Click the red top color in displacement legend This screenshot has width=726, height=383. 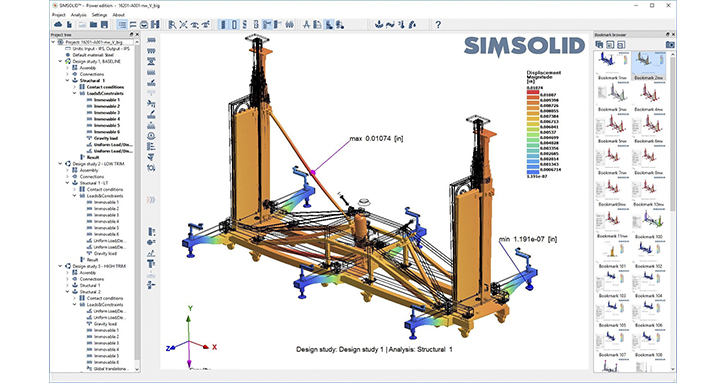point(533,91)
